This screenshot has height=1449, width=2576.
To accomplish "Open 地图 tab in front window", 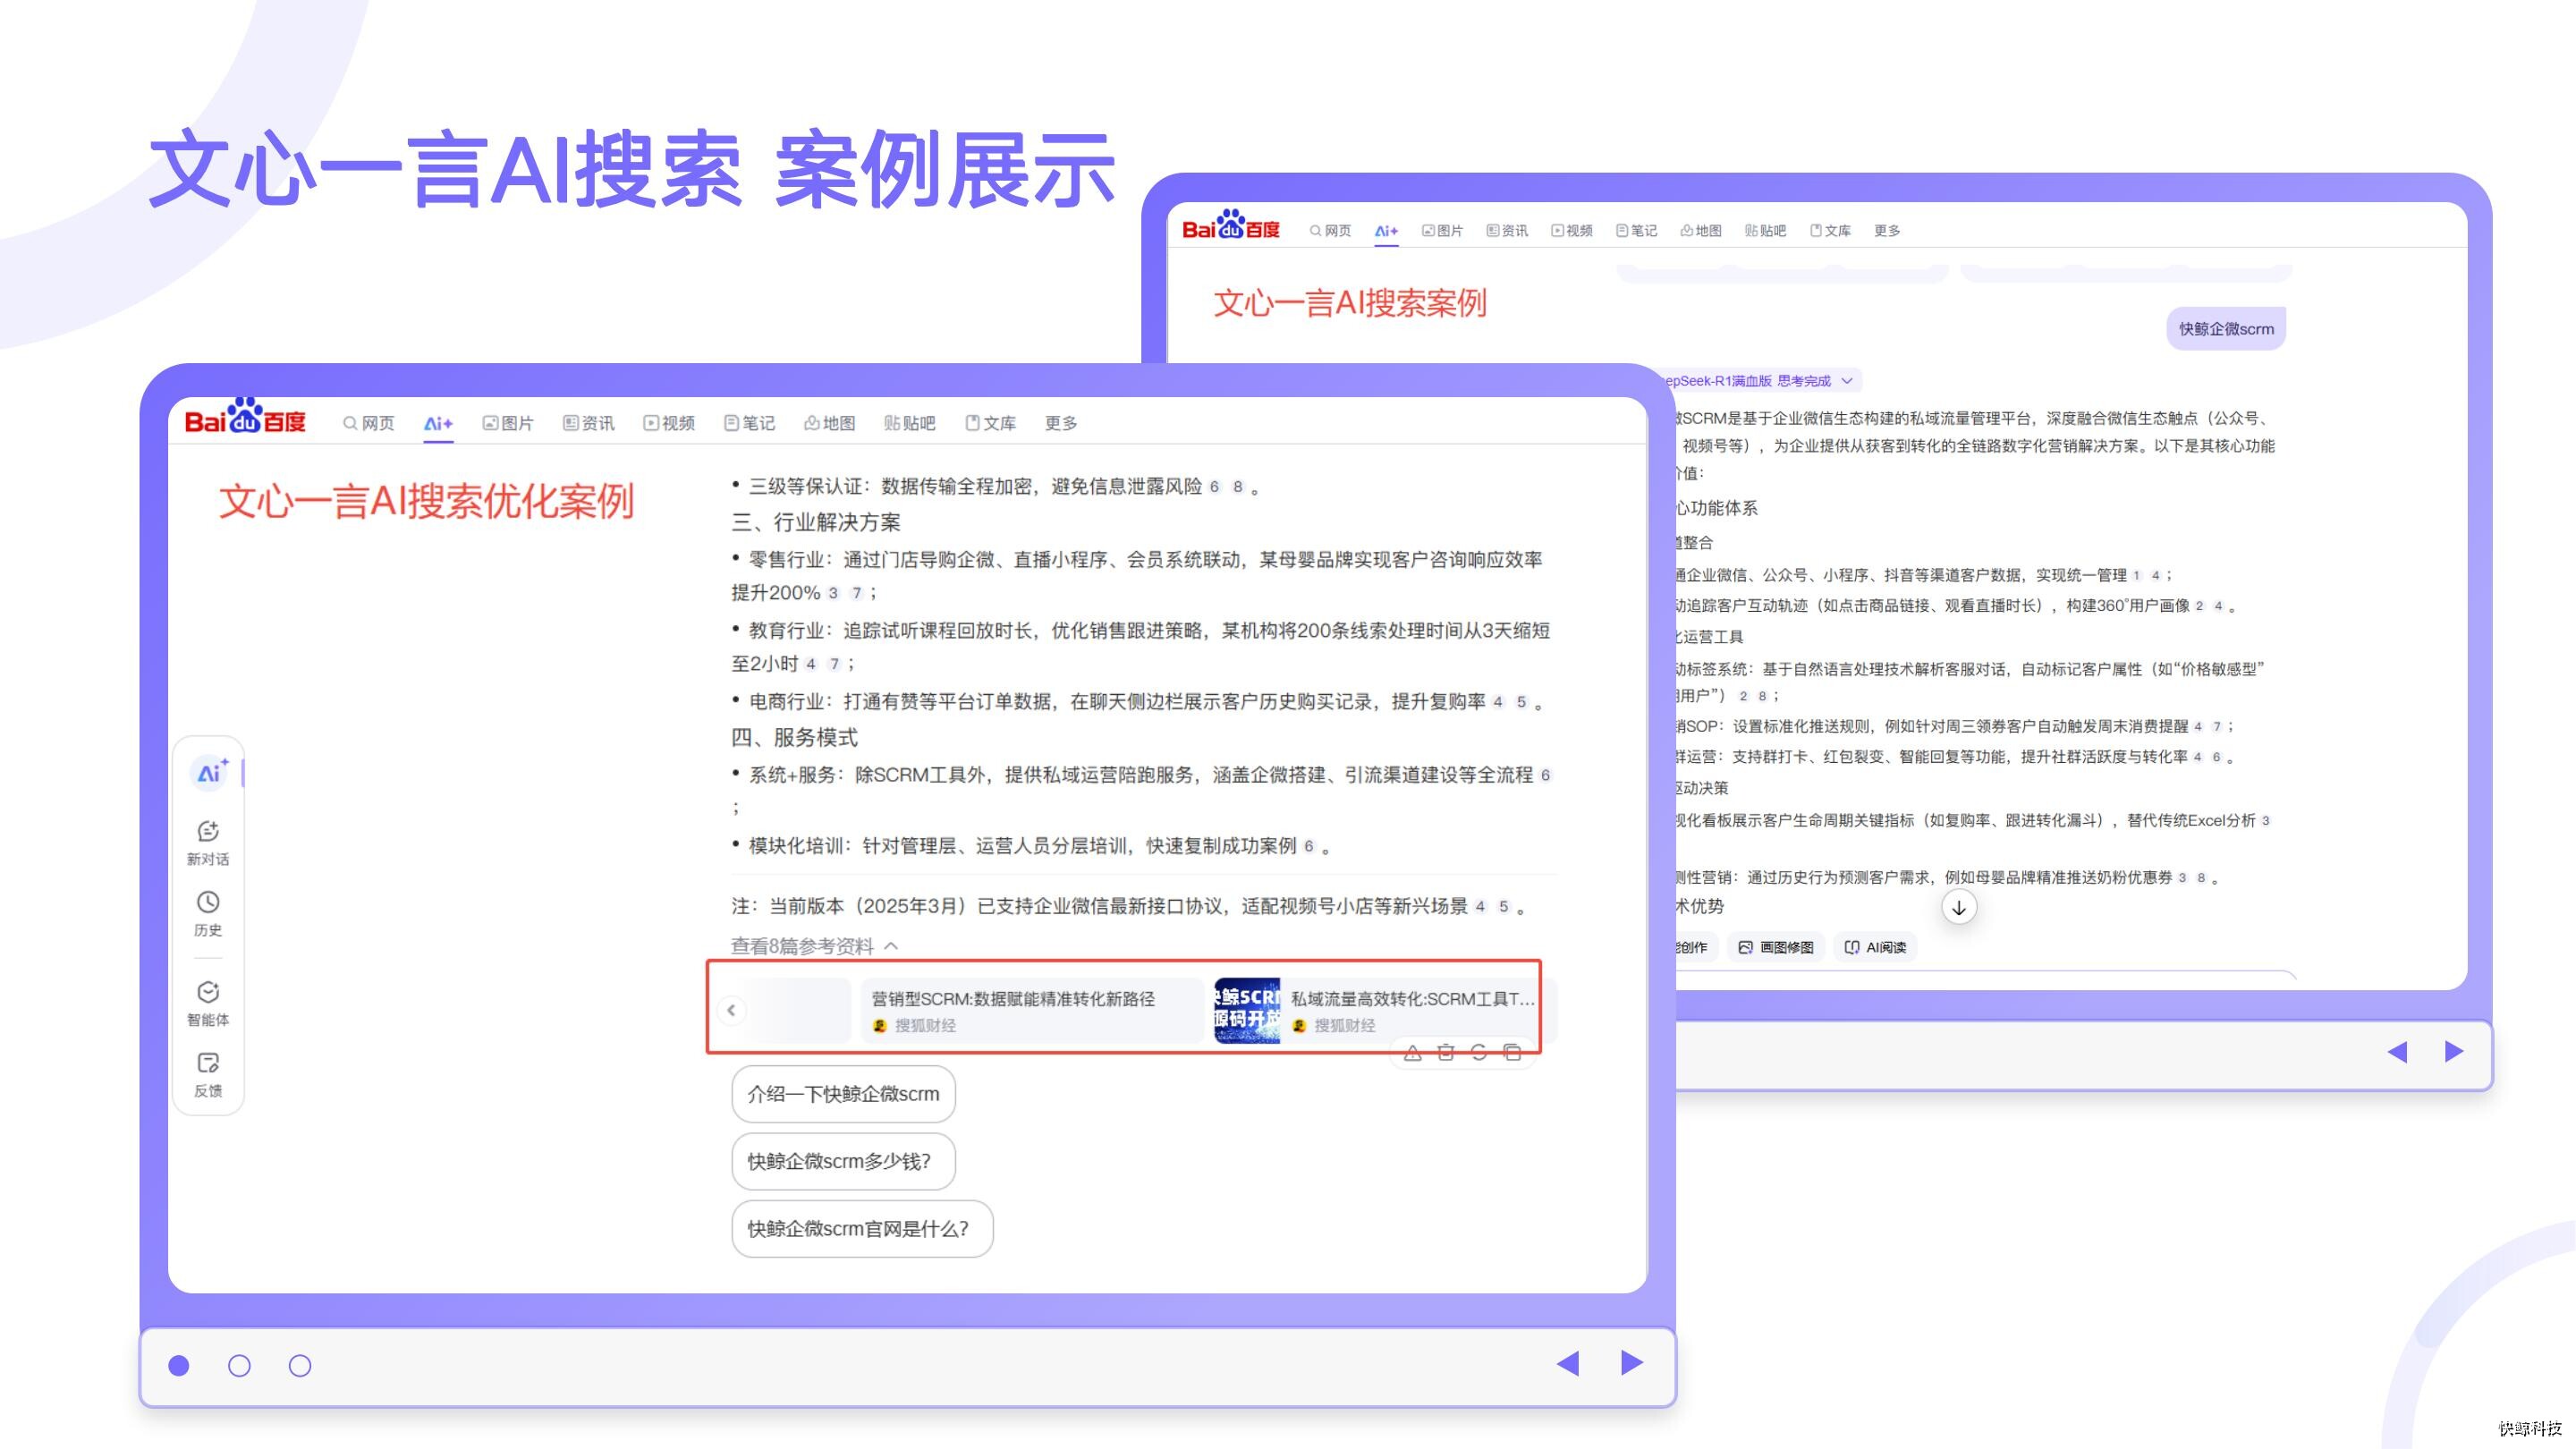I will (x=830, y=423).
